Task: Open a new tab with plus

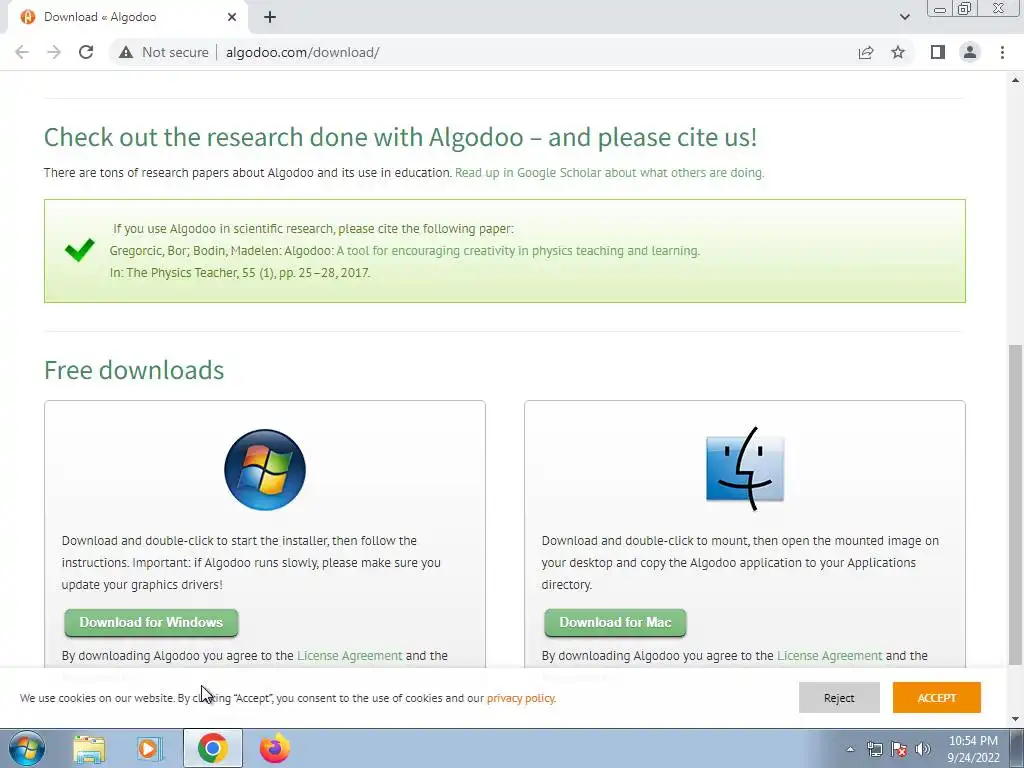Action: coord(270,17)
